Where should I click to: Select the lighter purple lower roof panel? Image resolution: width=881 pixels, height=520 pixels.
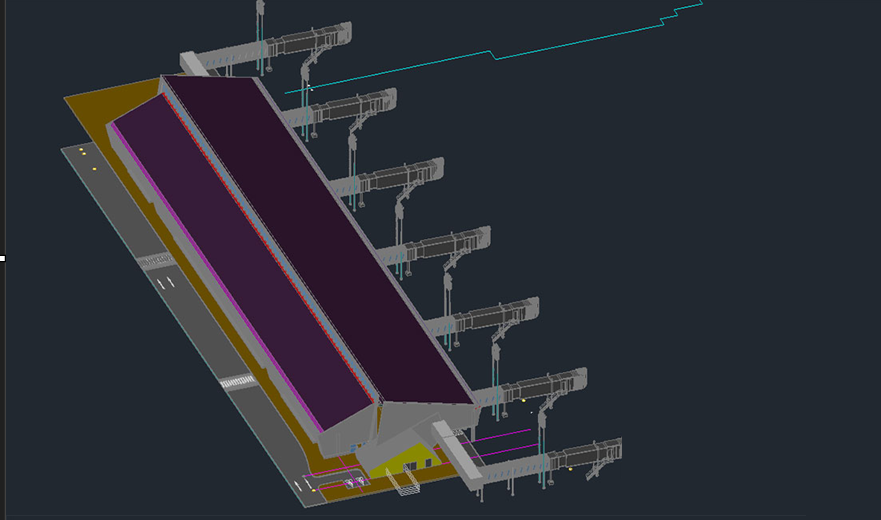click(242, 264)
